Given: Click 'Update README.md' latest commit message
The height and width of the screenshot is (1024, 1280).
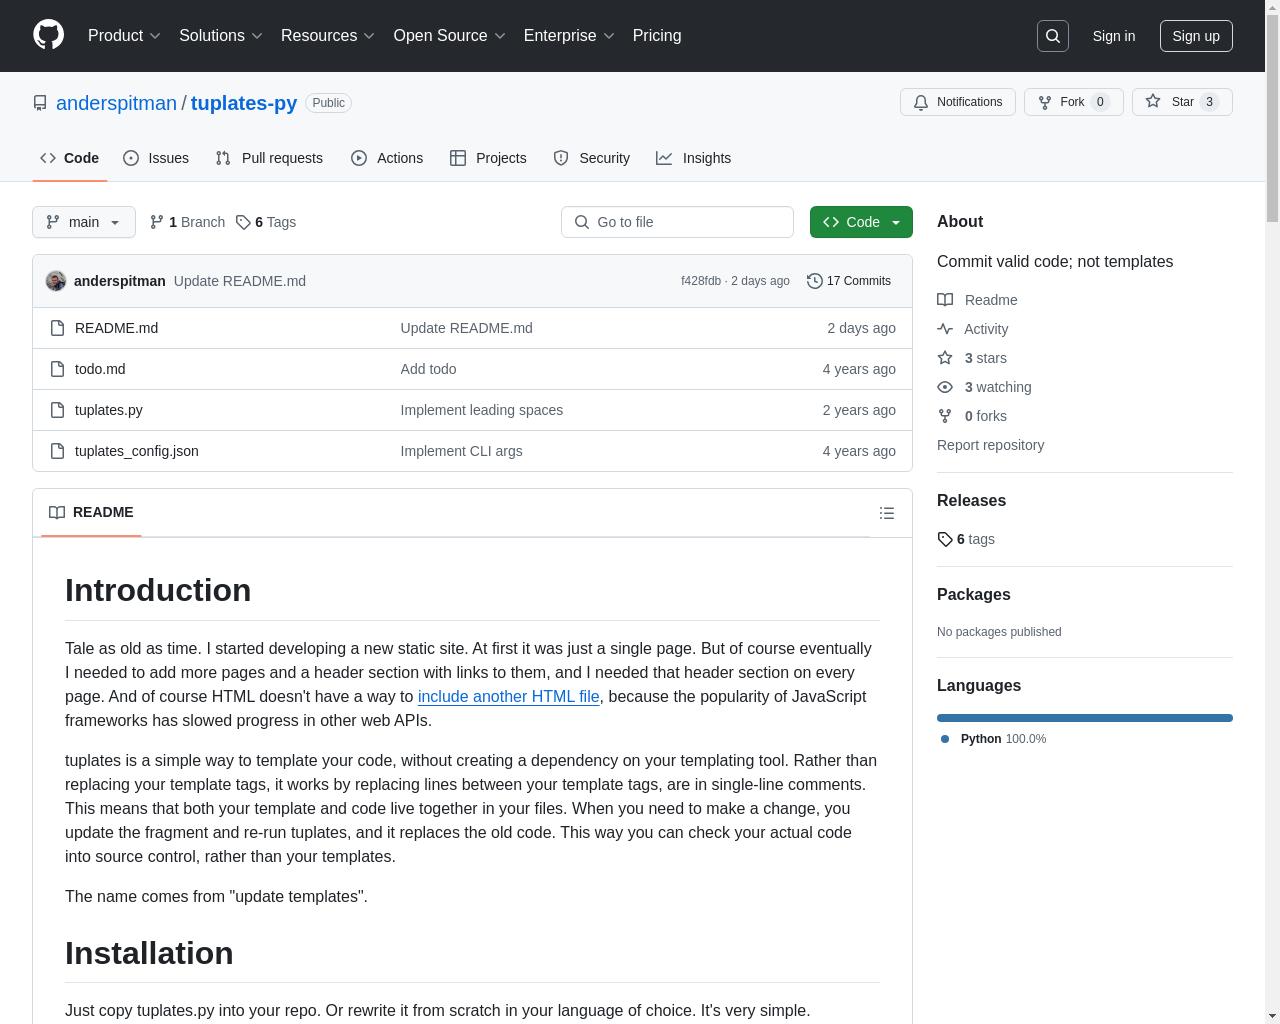Looking at the screenshot, I should (x=240, y=281).
